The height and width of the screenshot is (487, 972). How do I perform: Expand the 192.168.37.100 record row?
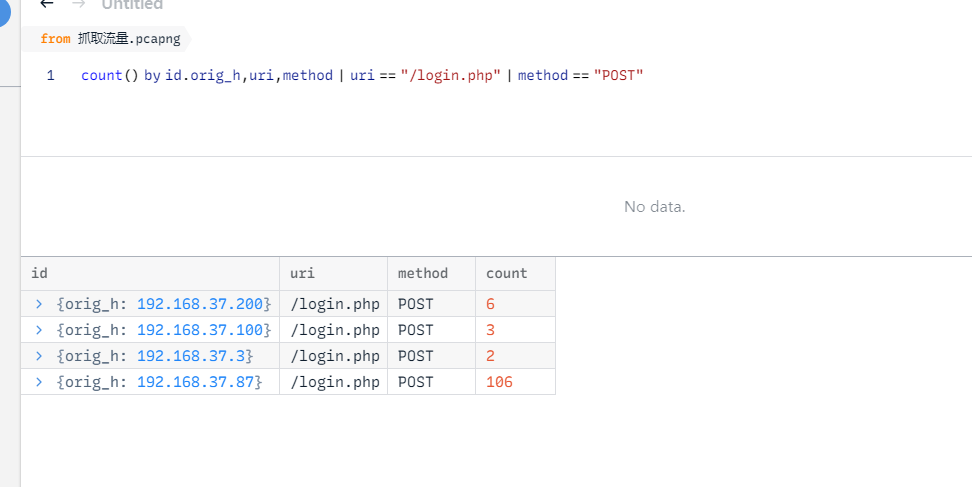pos(39,330)
